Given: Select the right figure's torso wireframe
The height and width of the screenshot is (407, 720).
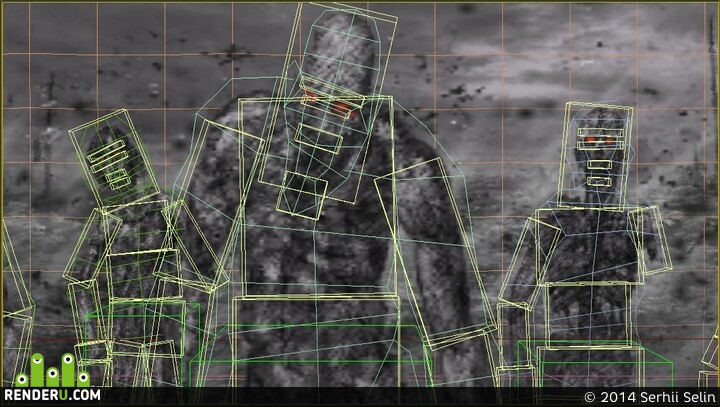Looking at the screenshot, I should click(589, 247).
